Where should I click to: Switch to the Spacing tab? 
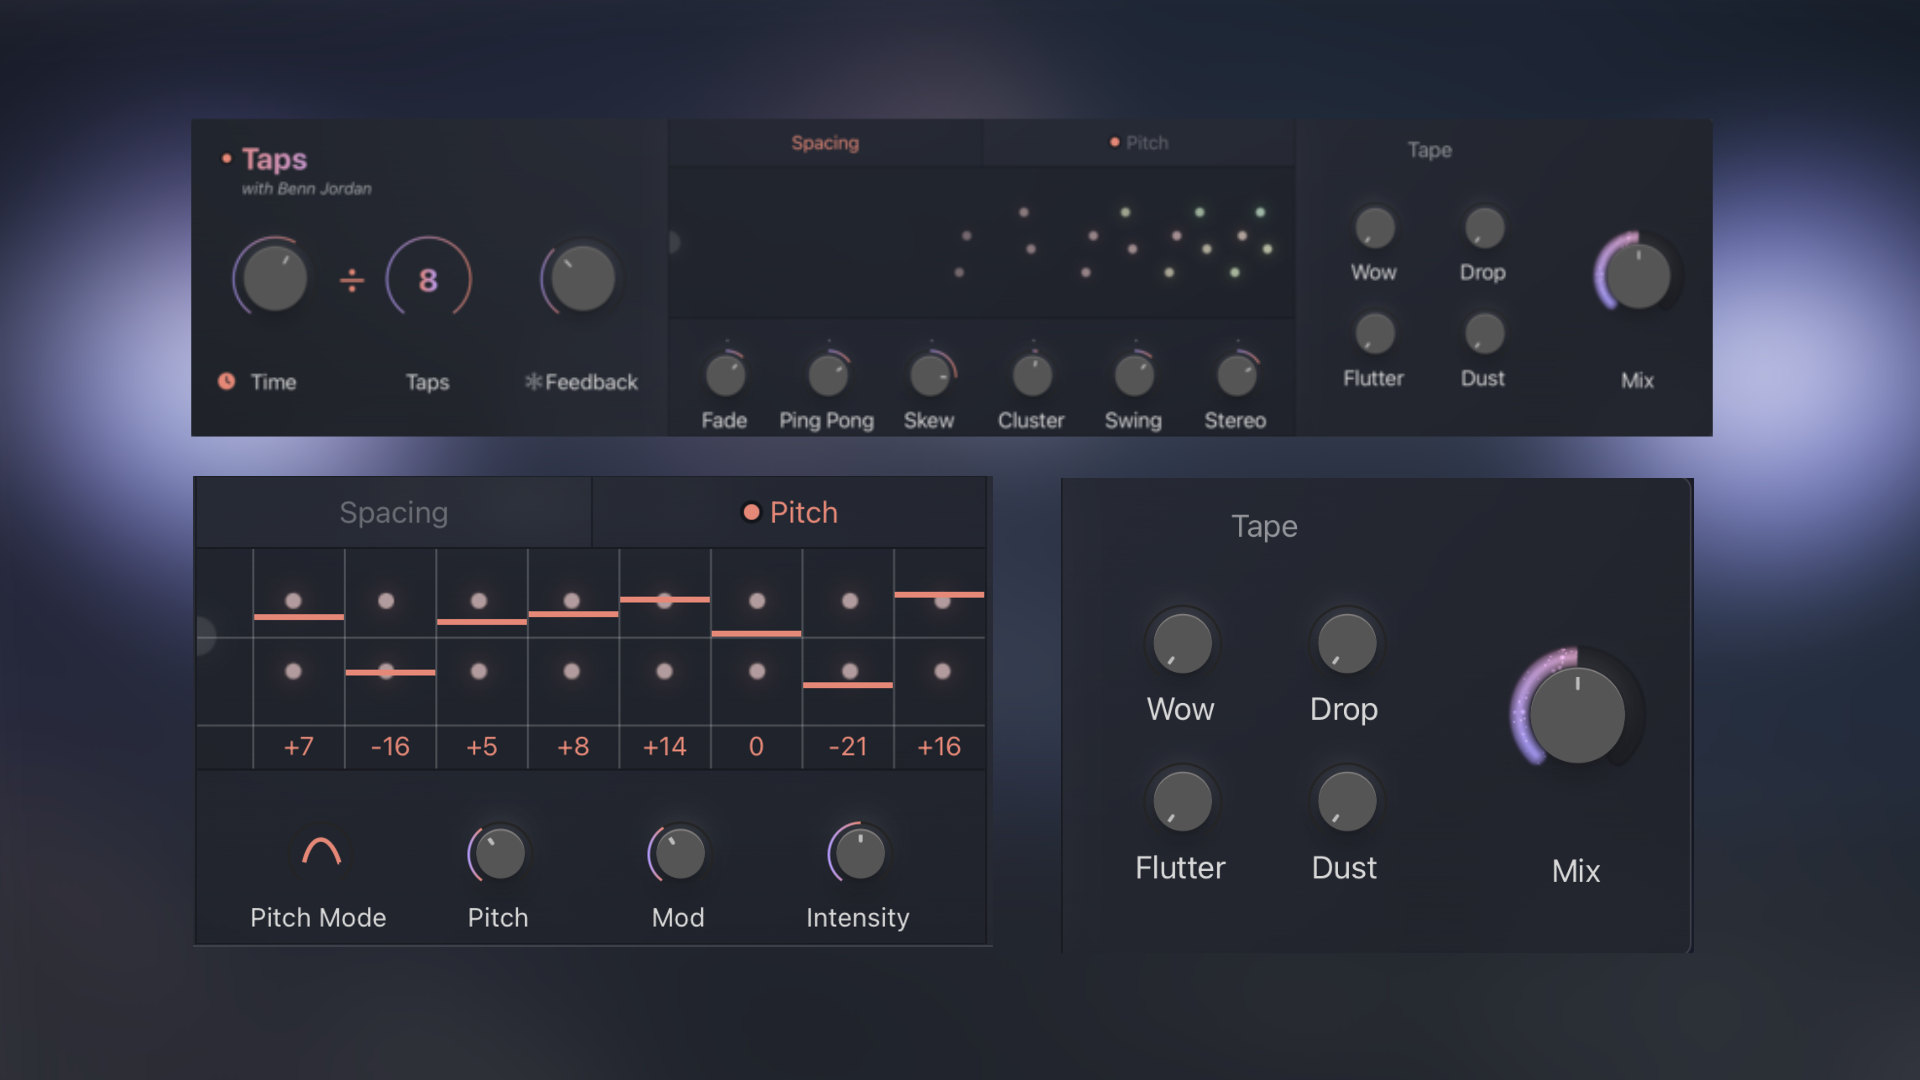click(394, 512)
